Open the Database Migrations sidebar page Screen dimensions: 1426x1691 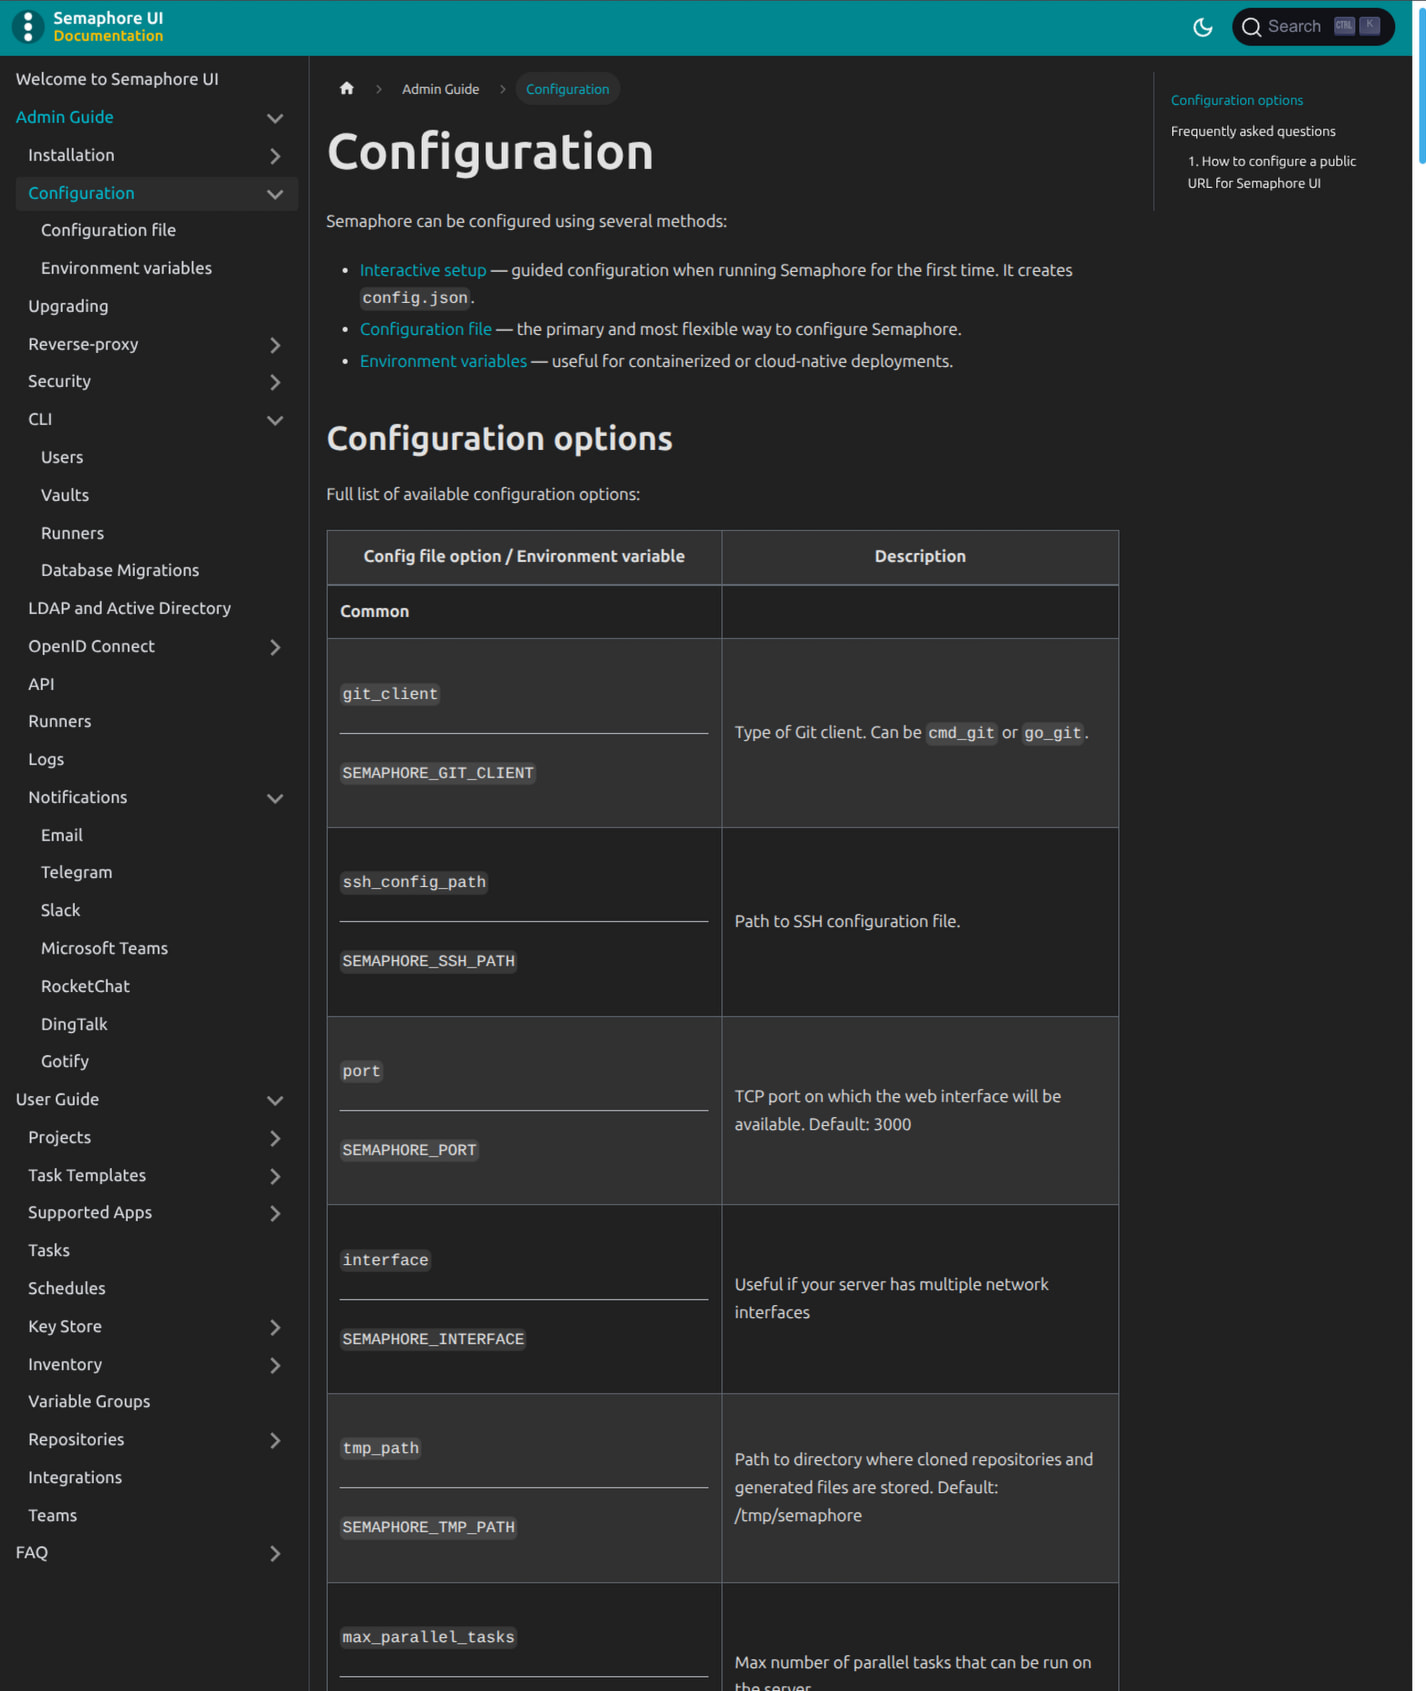120,570
